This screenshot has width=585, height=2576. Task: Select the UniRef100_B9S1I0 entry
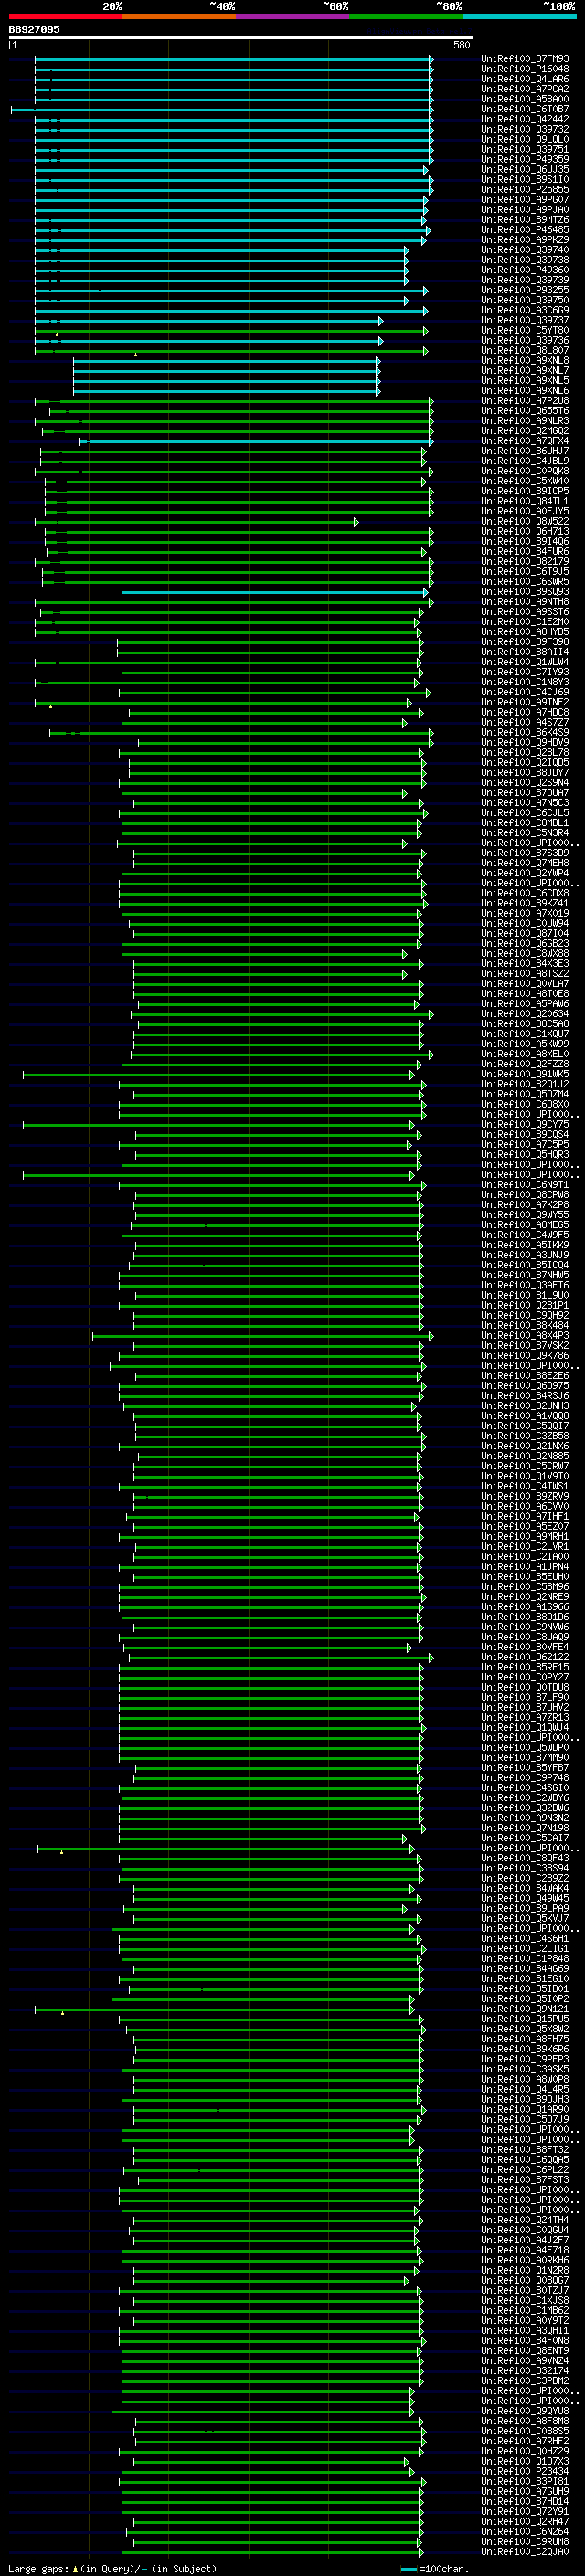pyautogui.click(x=525, y=179)
